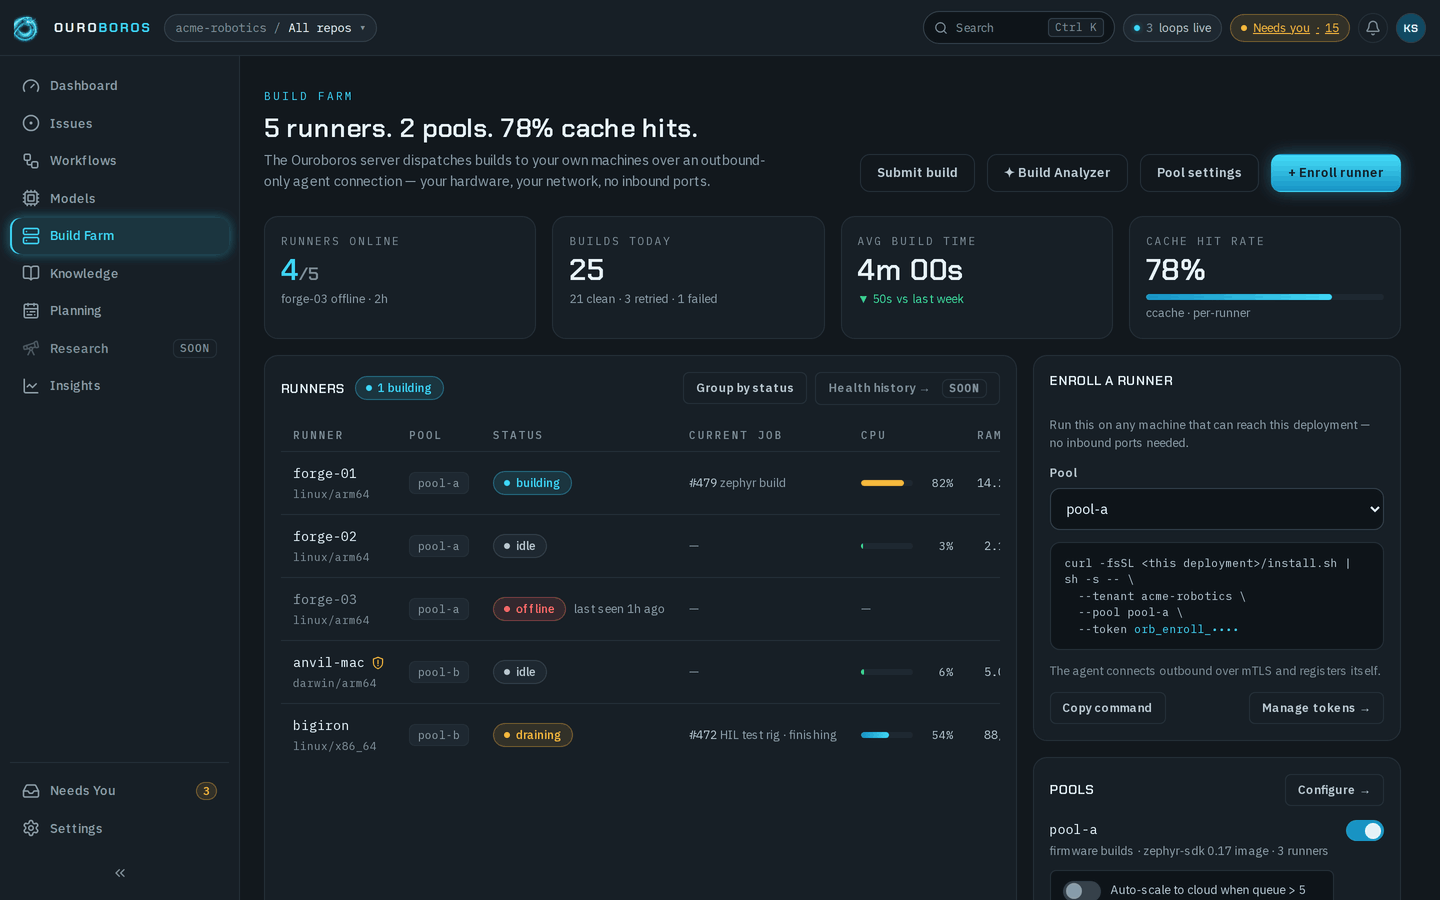Viewport: 1440px width, 900px height.
Task: Click the 1 building filter badge
Action: 399,388
